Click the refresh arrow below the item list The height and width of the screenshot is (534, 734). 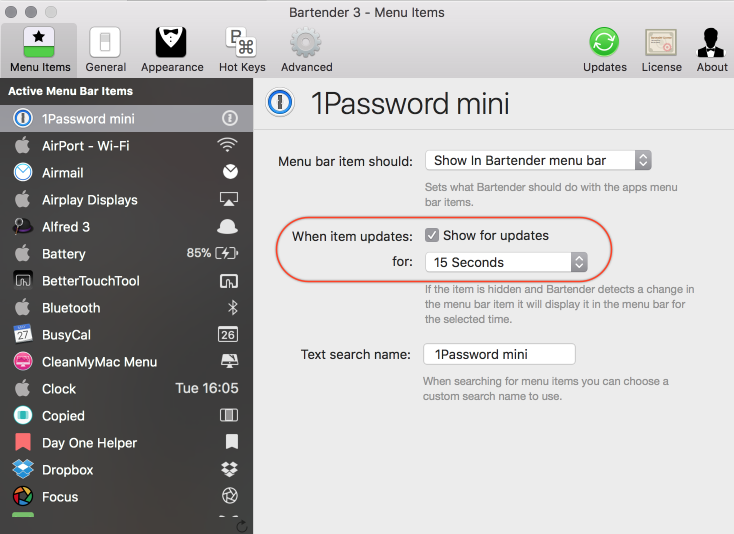242,526
